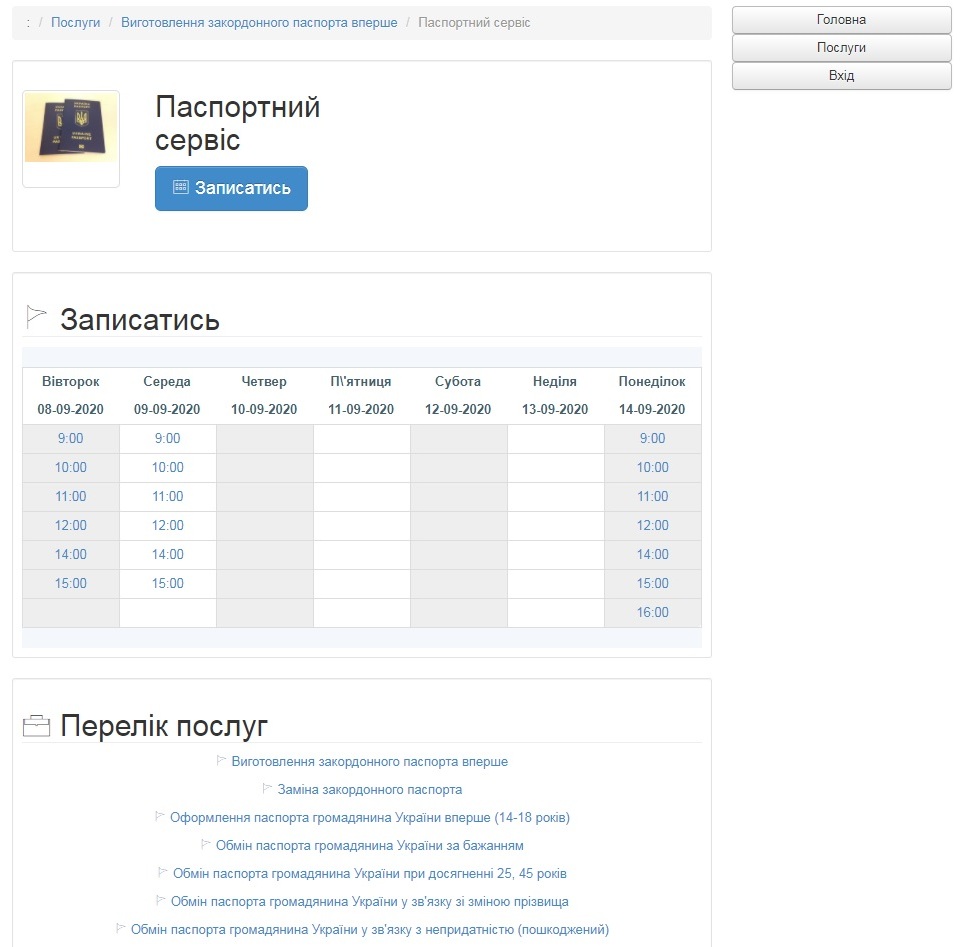This screenshot has height=947, width=970.
Task: Select 12:00 slot on Вівторок 08-09-2020
Action: click(71, 526)
